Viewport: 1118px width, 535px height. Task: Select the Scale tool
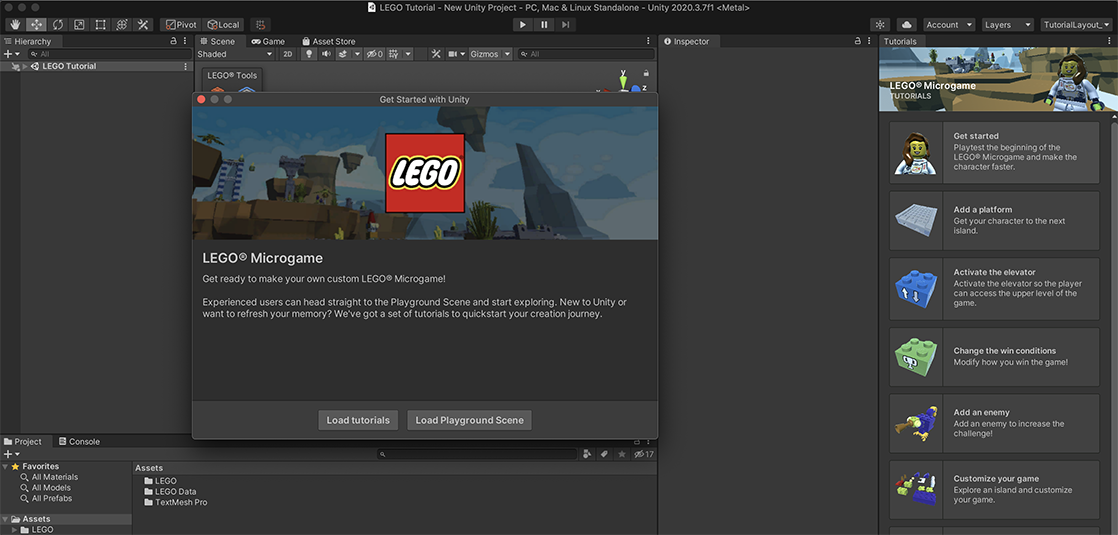click(x=79, y=24)
